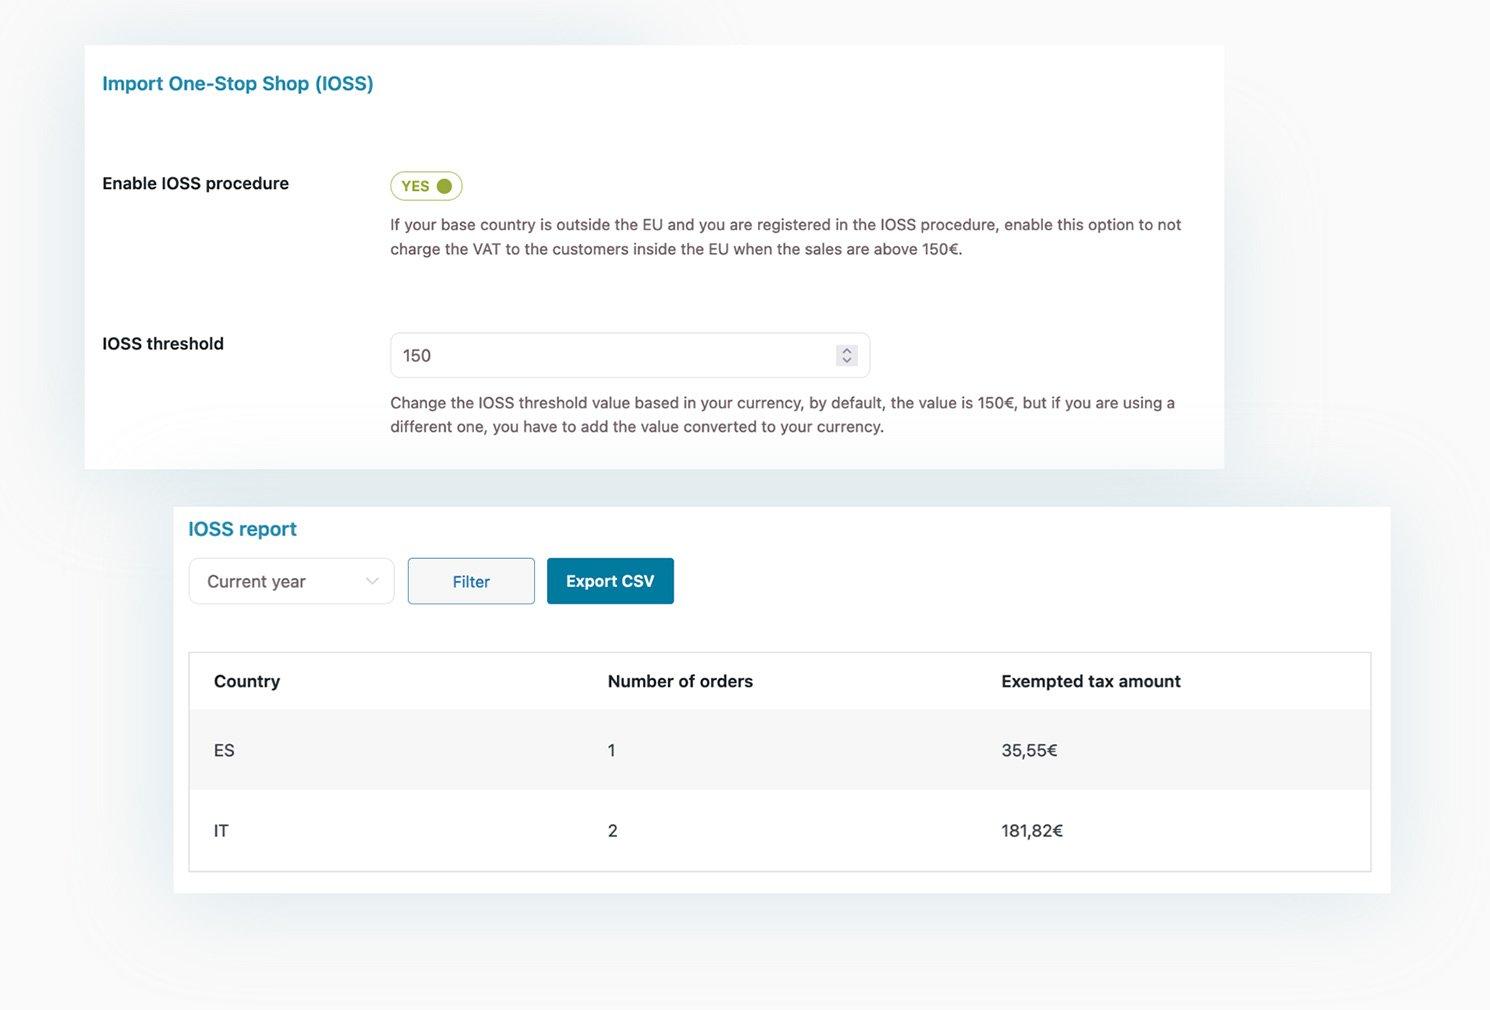Viewport: 1490px width, 1010px height.
Task: Click the 181,82€ exempted tax value
Action: click(1032, 830)
